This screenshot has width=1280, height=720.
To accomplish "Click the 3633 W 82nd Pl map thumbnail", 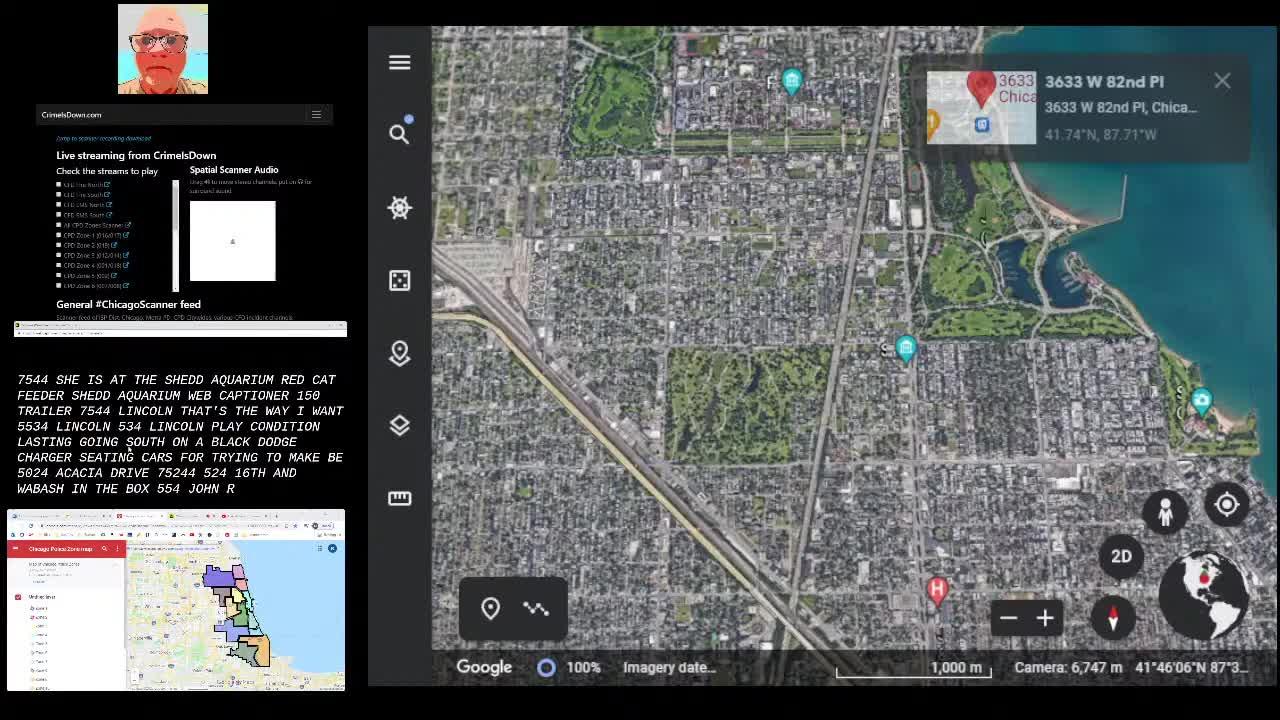I will (981, 107).
